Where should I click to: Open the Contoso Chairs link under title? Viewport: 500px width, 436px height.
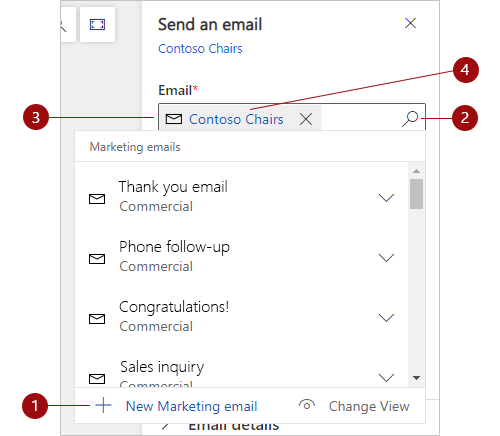pos(200,49)
